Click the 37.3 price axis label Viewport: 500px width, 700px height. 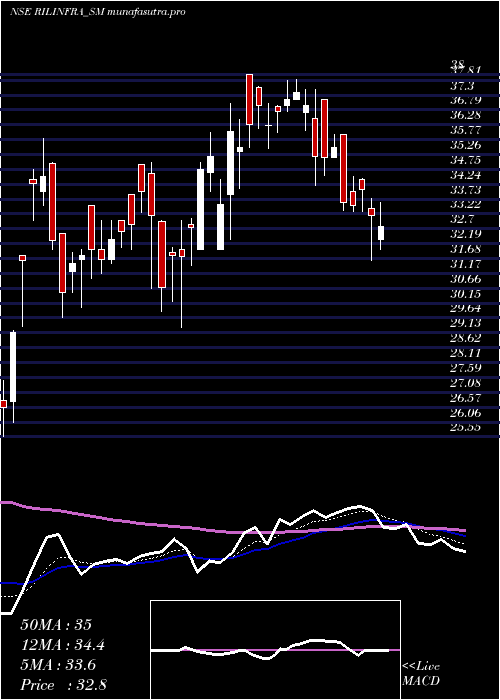tap(462, 85)
